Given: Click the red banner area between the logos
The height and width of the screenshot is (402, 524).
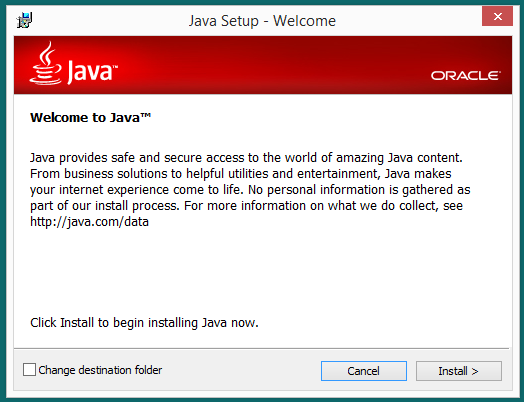Looking at the screenshot, I should 274,65.
